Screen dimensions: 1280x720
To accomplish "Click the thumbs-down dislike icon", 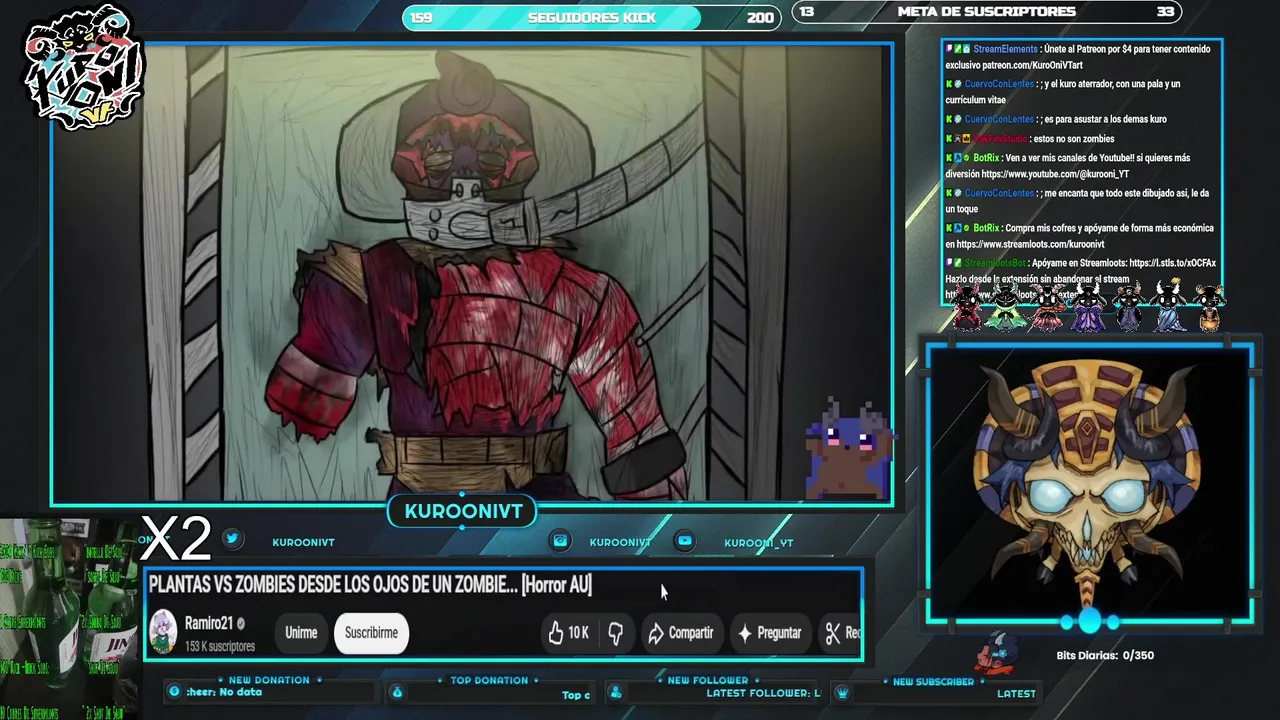I will pyautogui.click(x=616, y=633).
